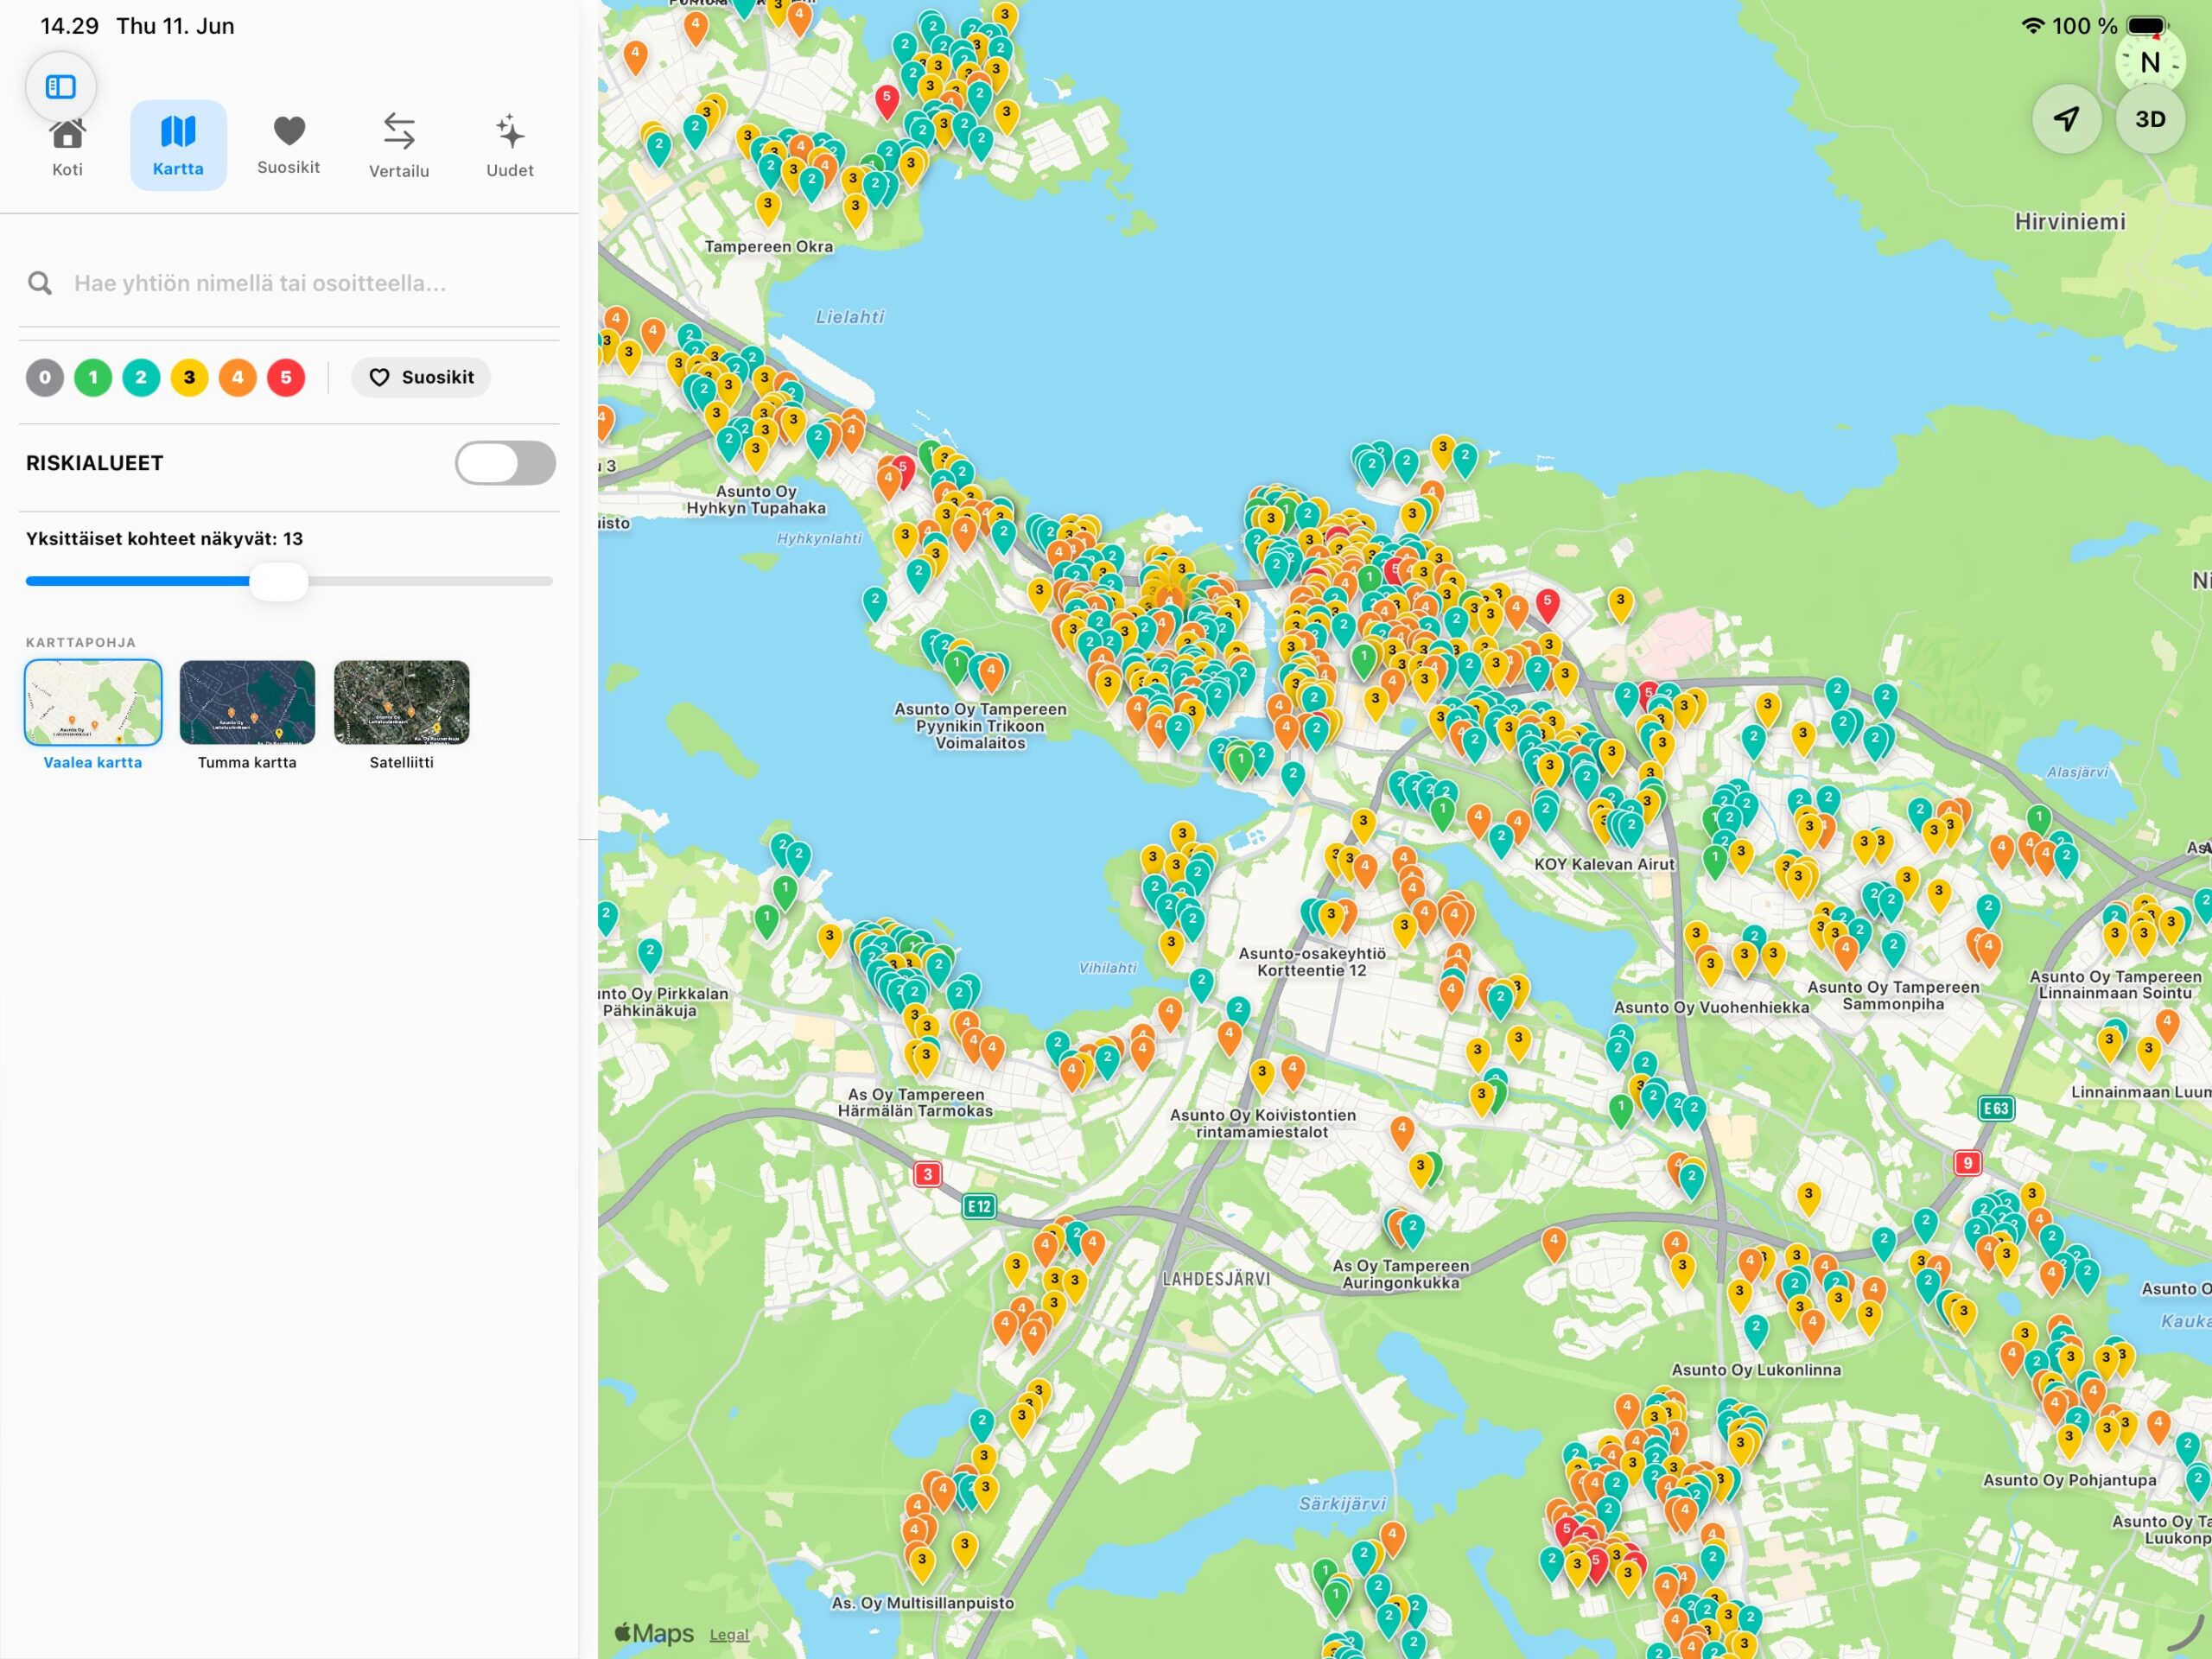Tap the Hirviniemi place label

click(2070, 222)
